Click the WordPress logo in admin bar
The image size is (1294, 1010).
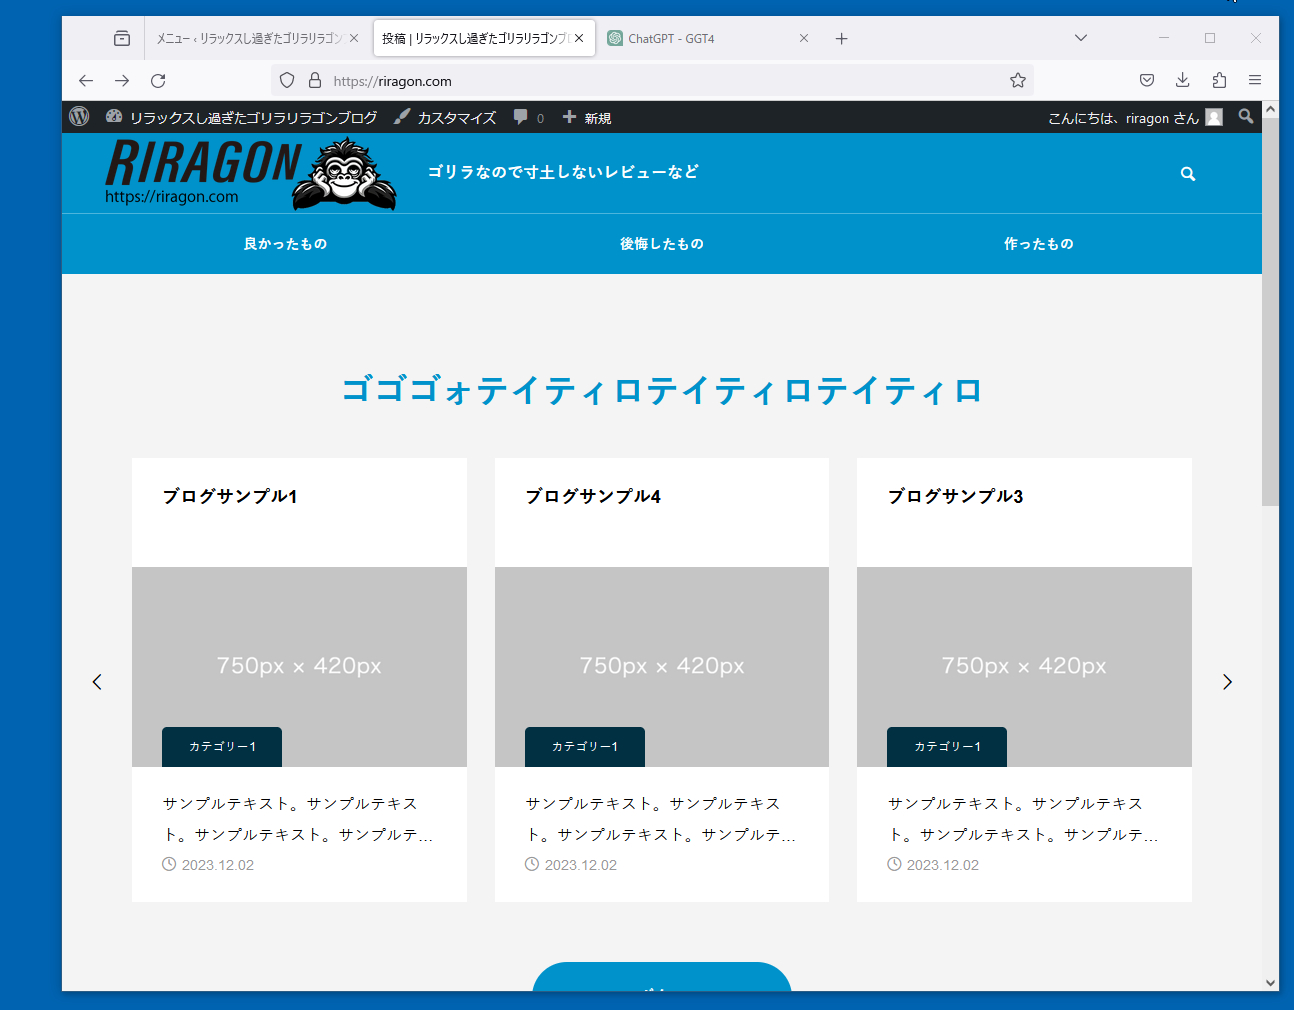(x=80, y=117)
